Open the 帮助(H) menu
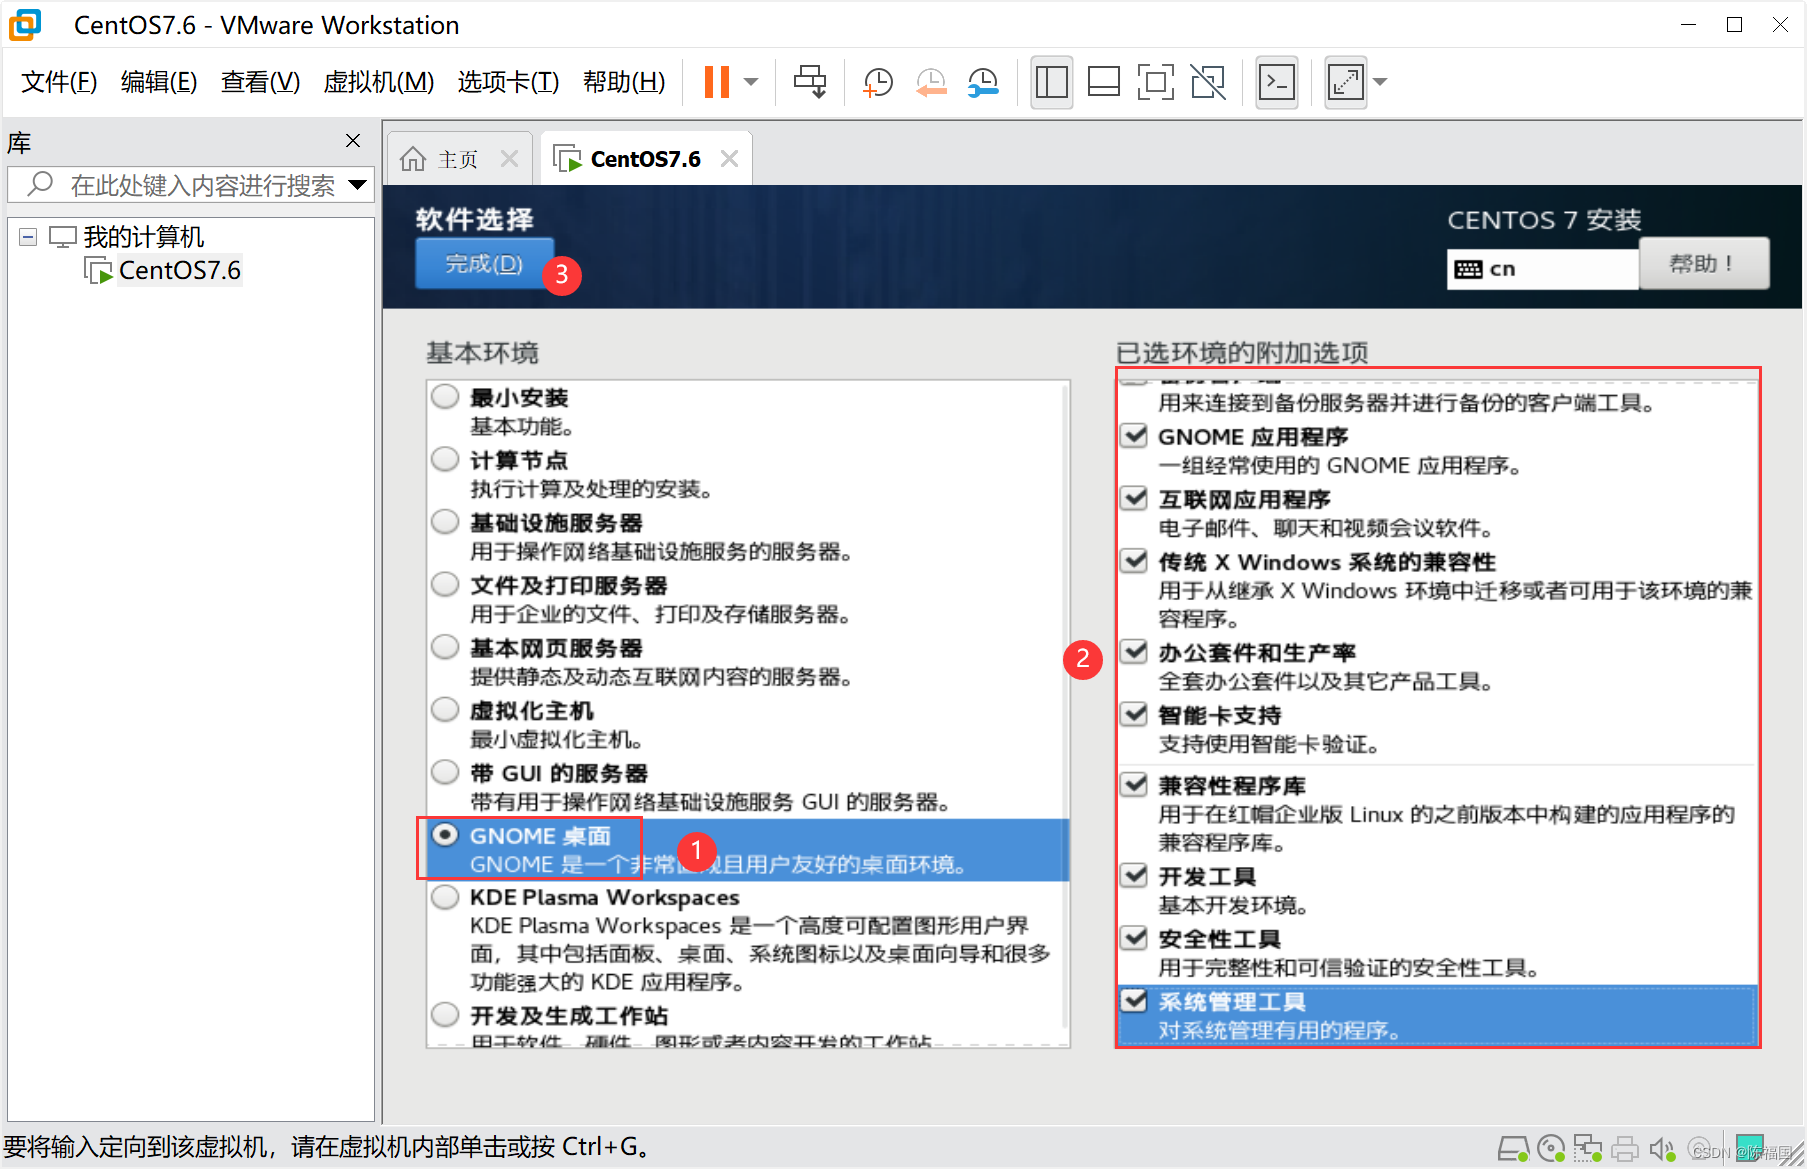Image resolution: width=1807 pixels, height=1169 pixels. click(x=624, y=82)
